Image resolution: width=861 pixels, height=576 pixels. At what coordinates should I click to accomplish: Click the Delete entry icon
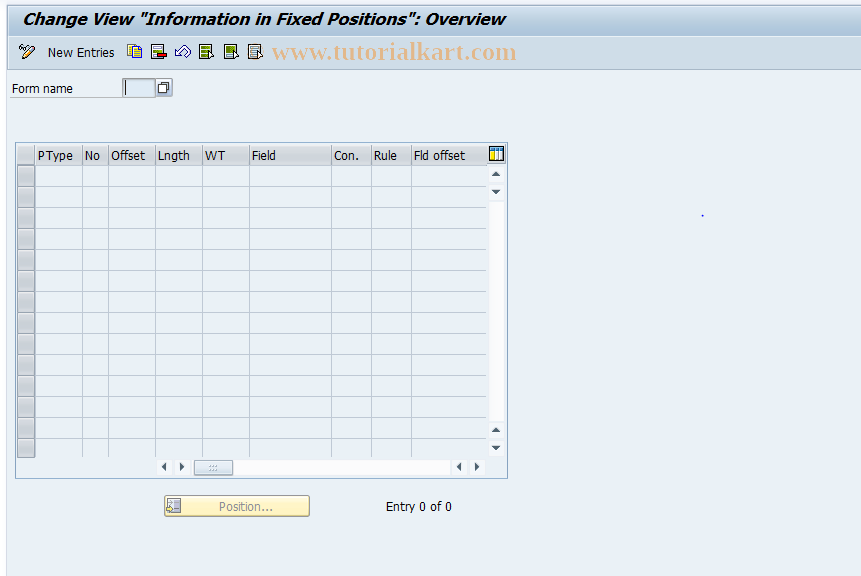coord(159,52)
